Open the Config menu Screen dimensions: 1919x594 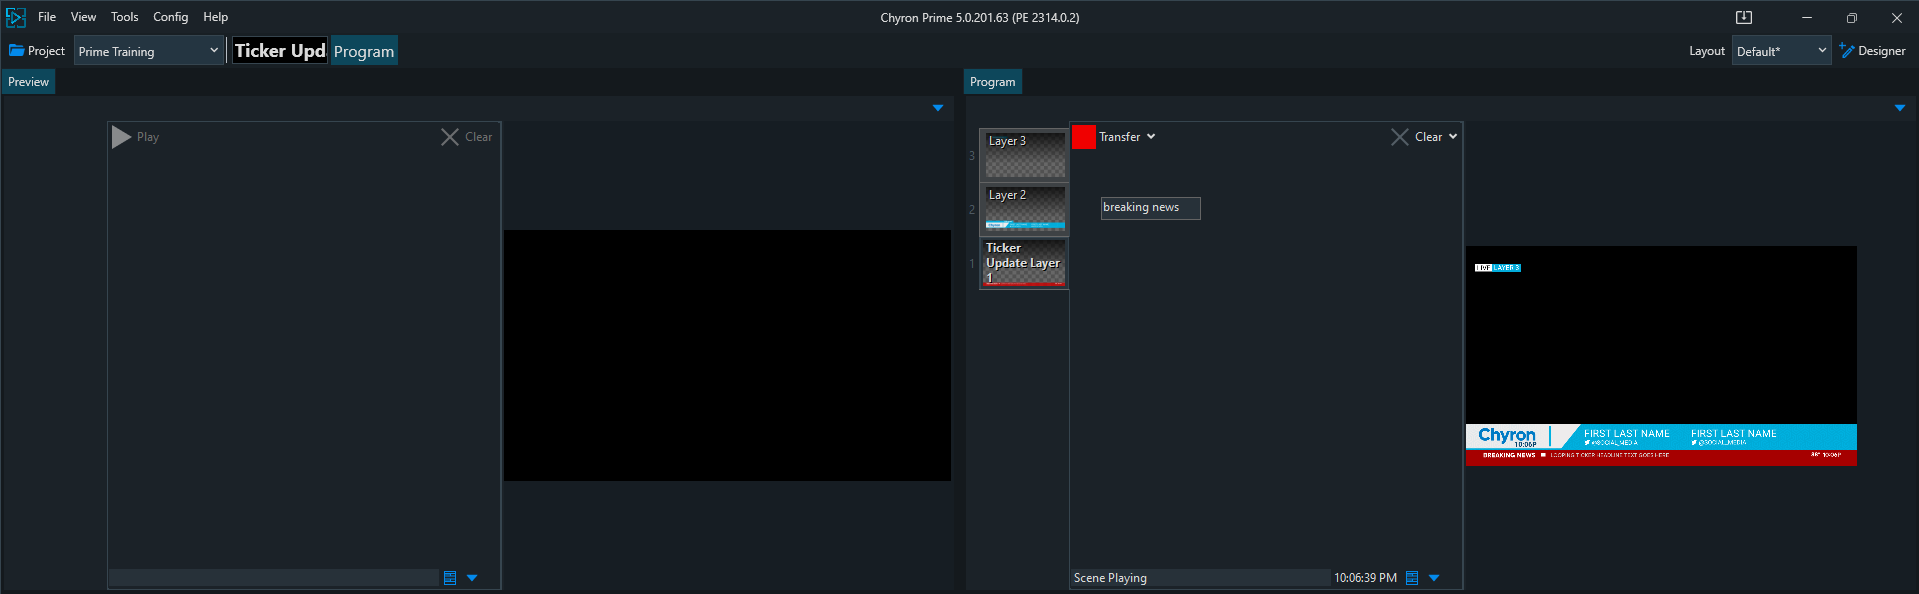pyautogui.click(x=170, y=17)
